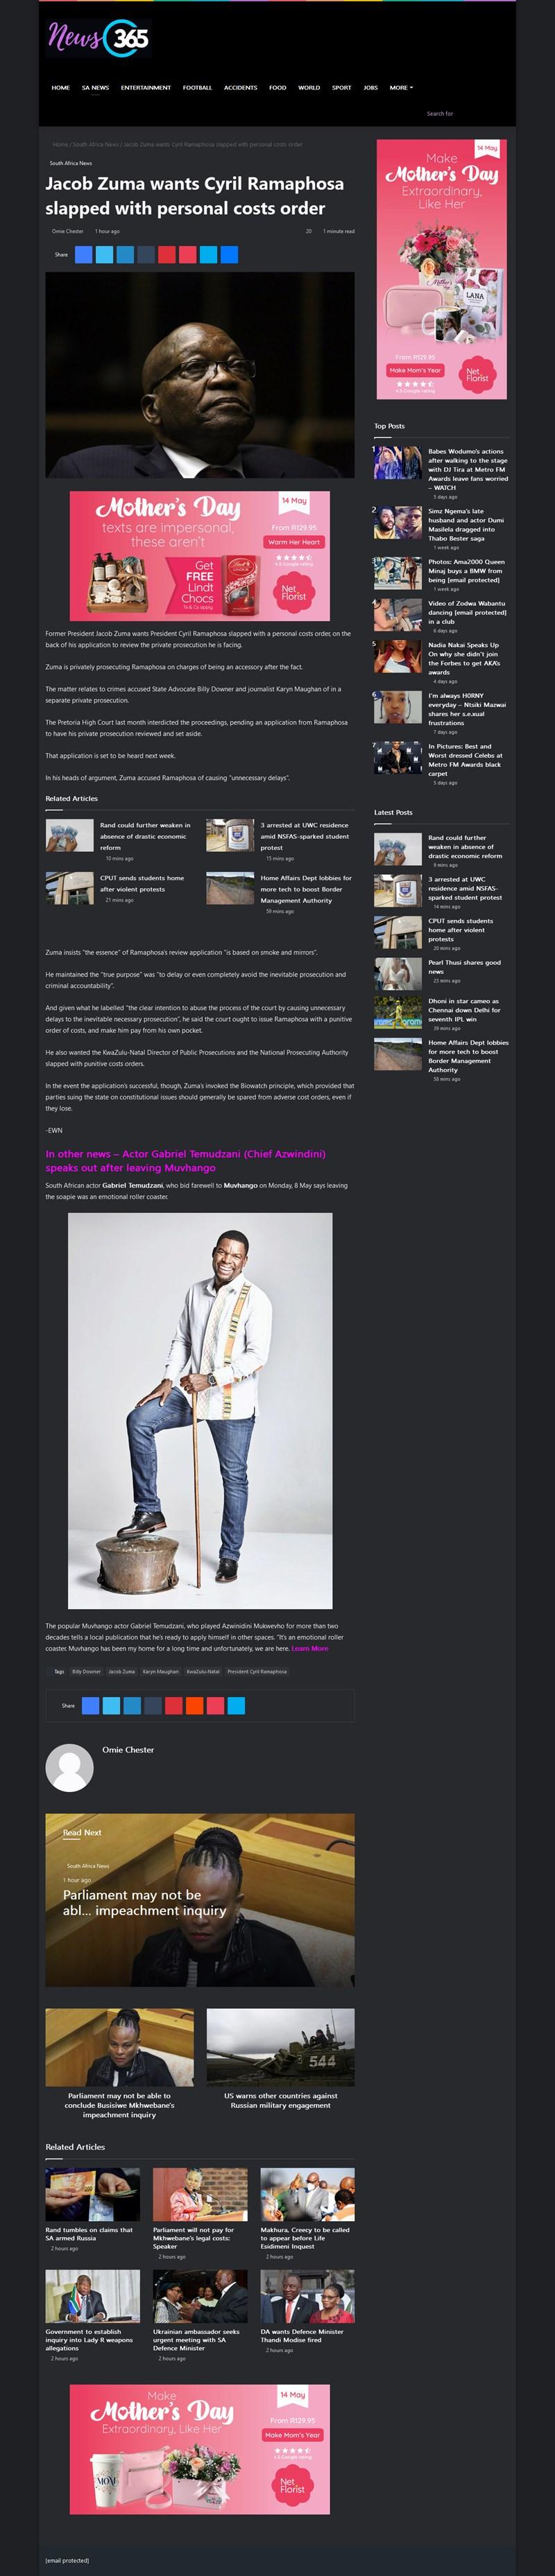Click Make Mom's Year ad button
555x2576 pixels.
click(415, 370)
